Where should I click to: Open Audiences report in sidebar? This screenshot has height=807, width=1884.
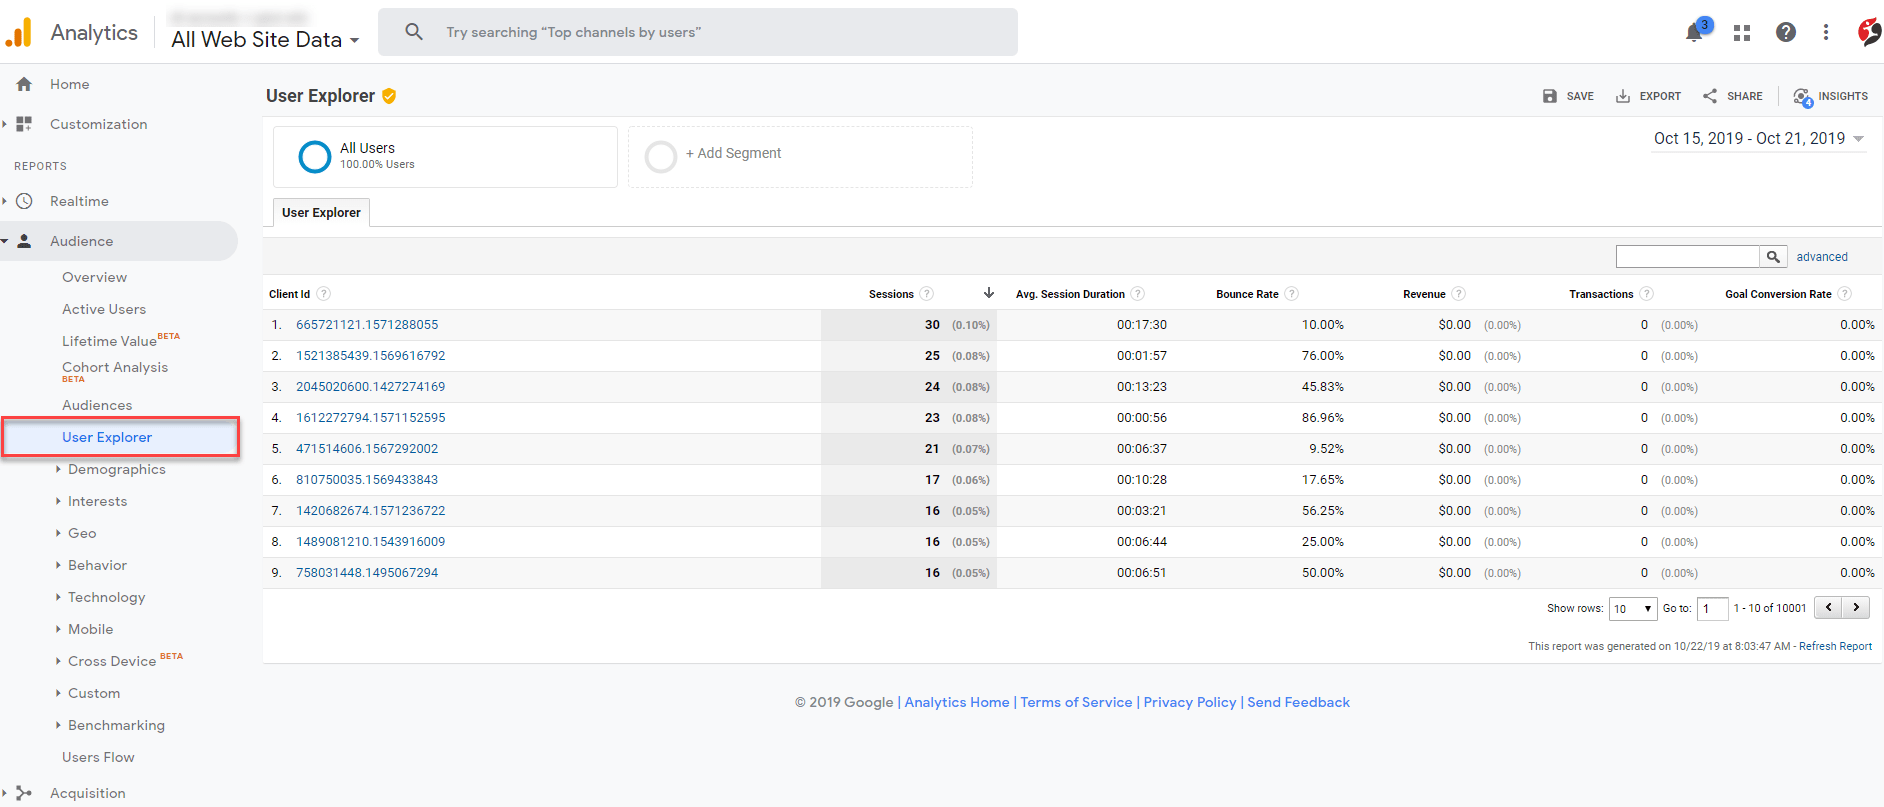[97, 405]
